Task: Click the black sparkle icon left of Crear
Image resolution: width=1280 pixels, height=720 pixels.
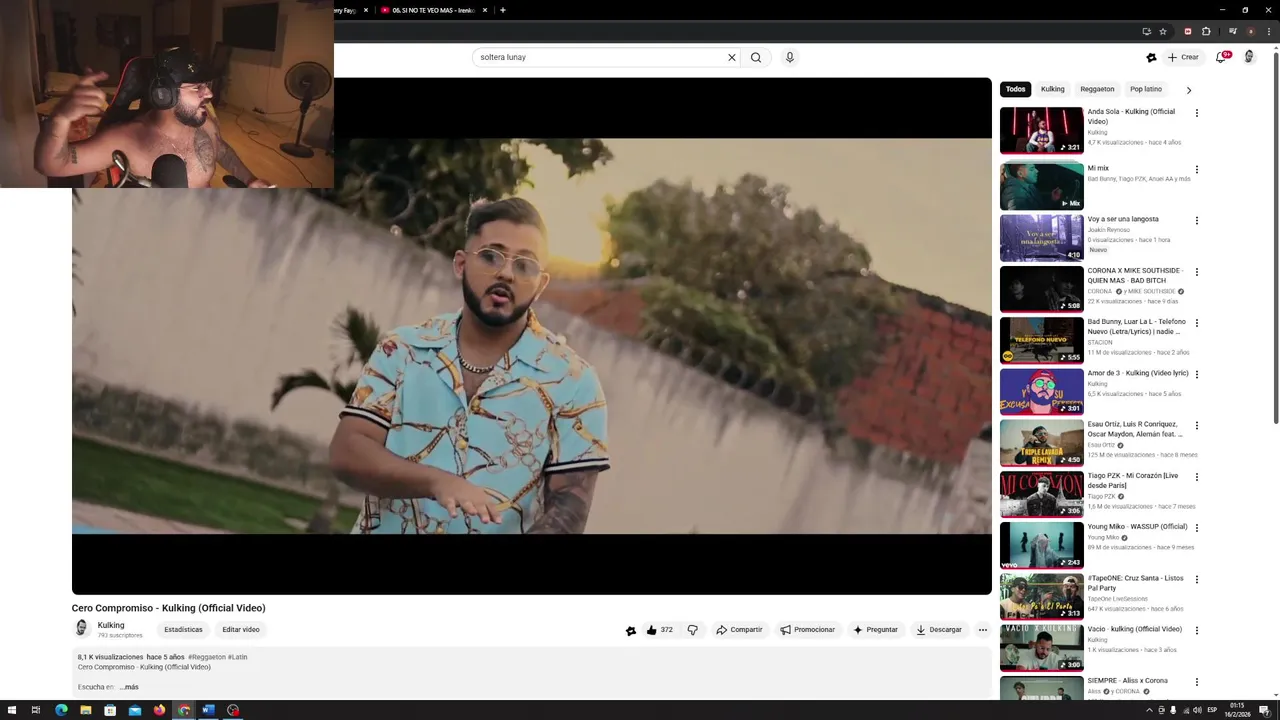Action: click(x=1151, y=57)
